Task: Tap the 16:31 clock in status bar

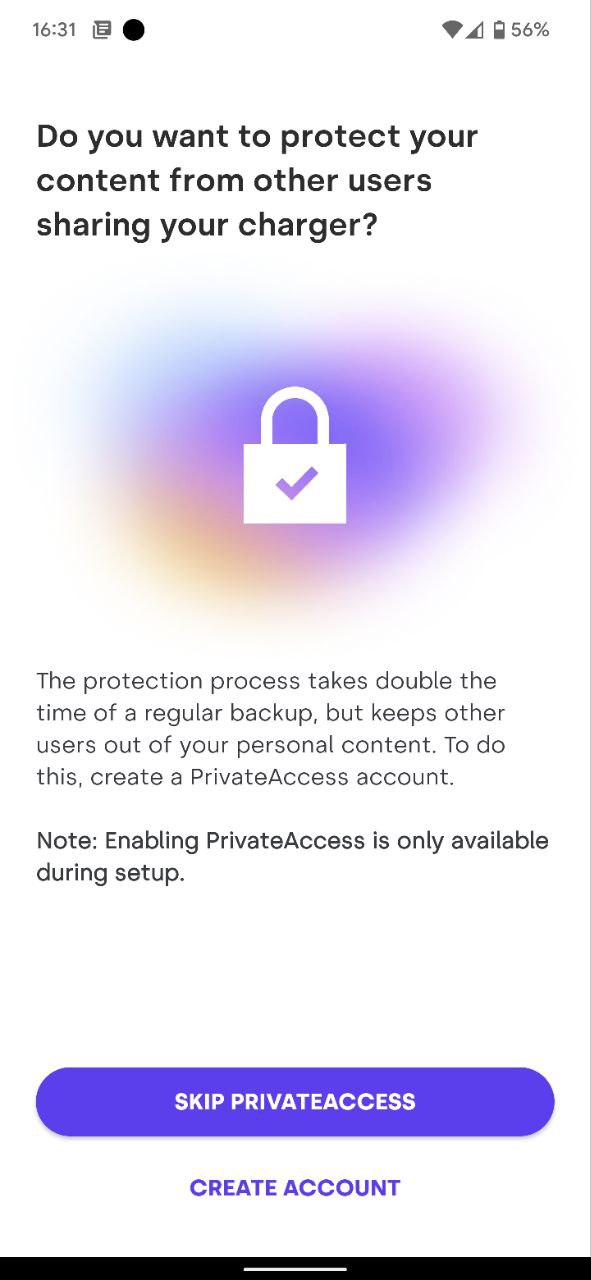Action: [54, 30]
